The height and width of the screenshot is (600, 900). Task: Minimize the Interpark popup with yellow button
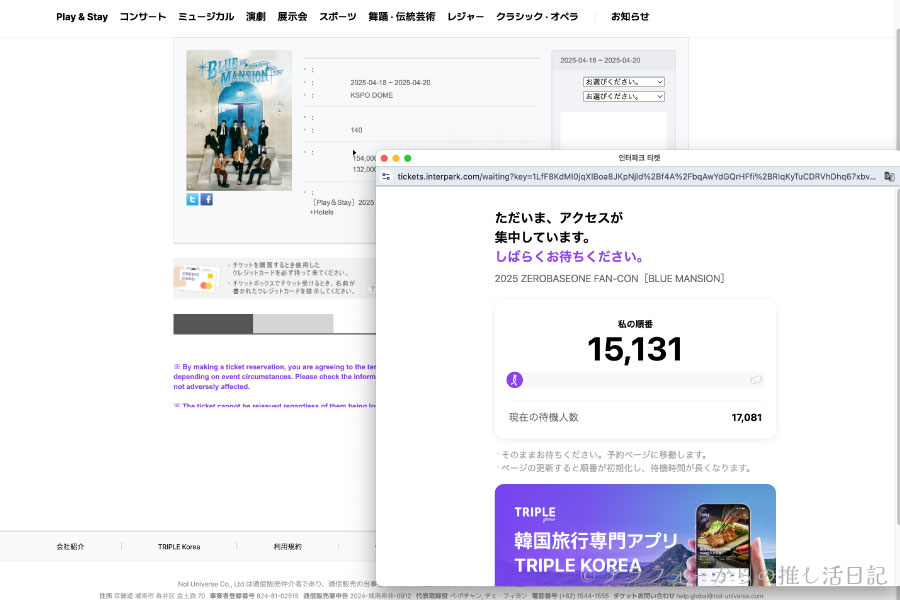coord(396,158)
